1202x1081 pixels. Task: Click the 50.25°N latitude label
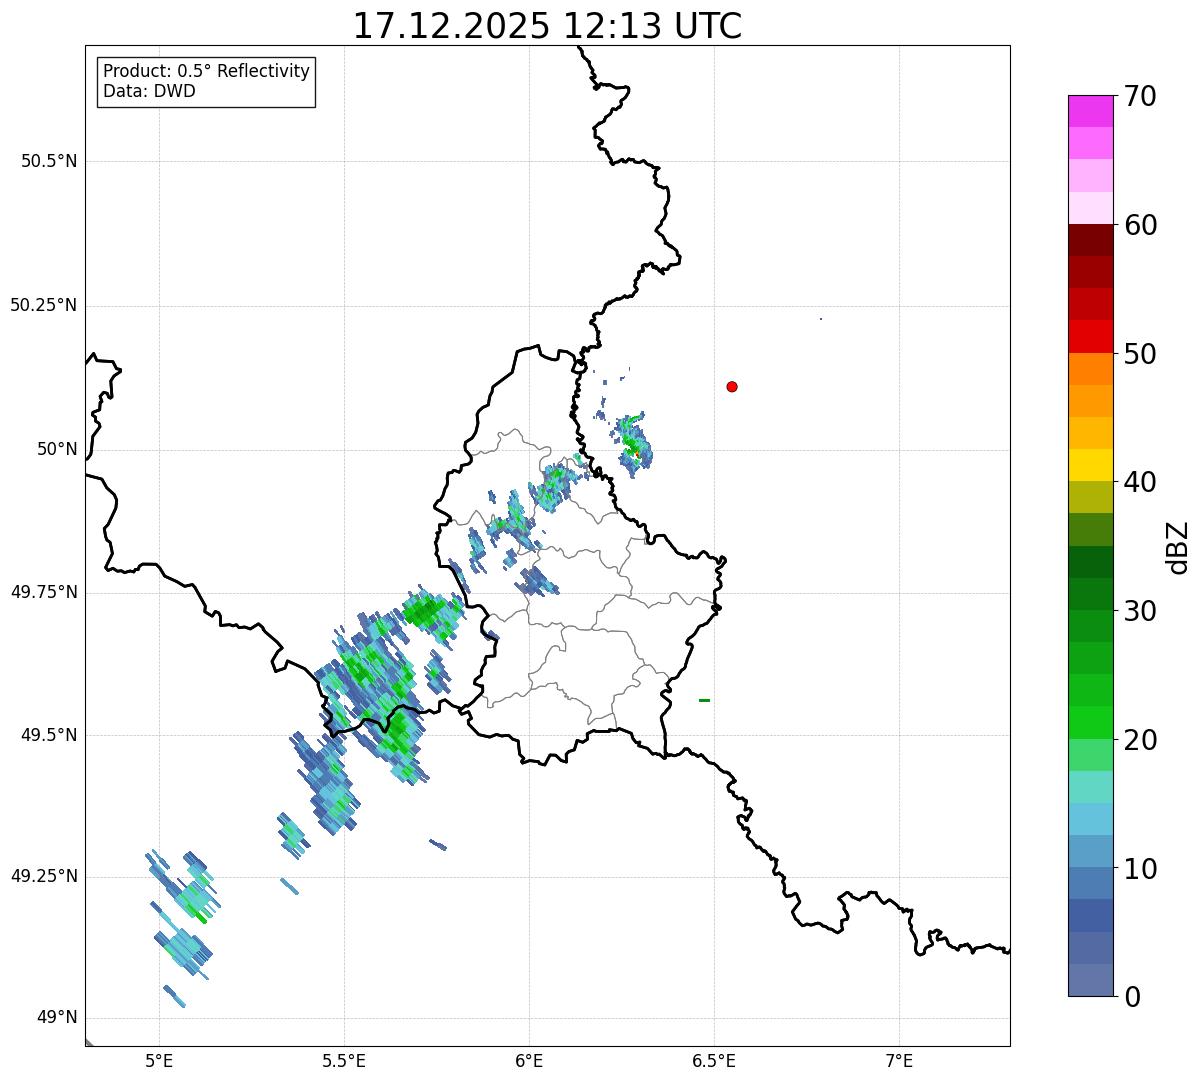(44, 306)
